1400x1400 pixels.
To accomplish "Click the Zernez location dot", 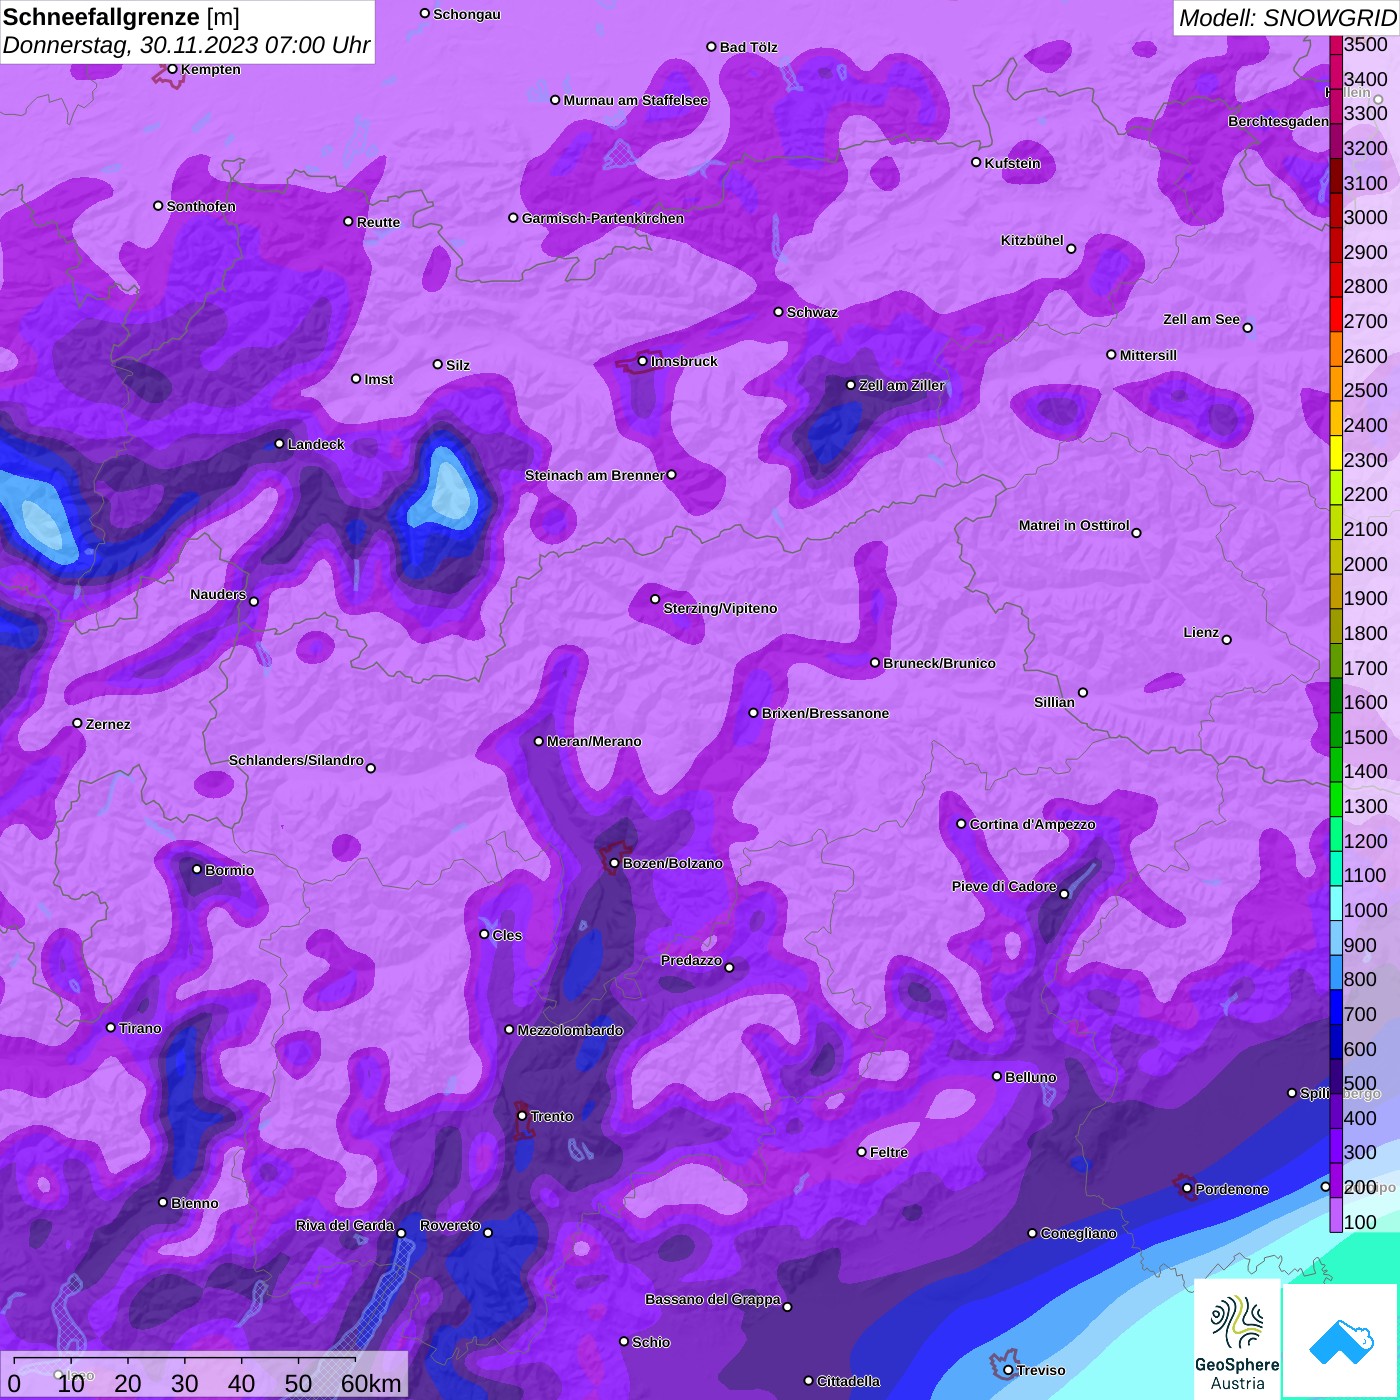I will click(x=77, y=723).
